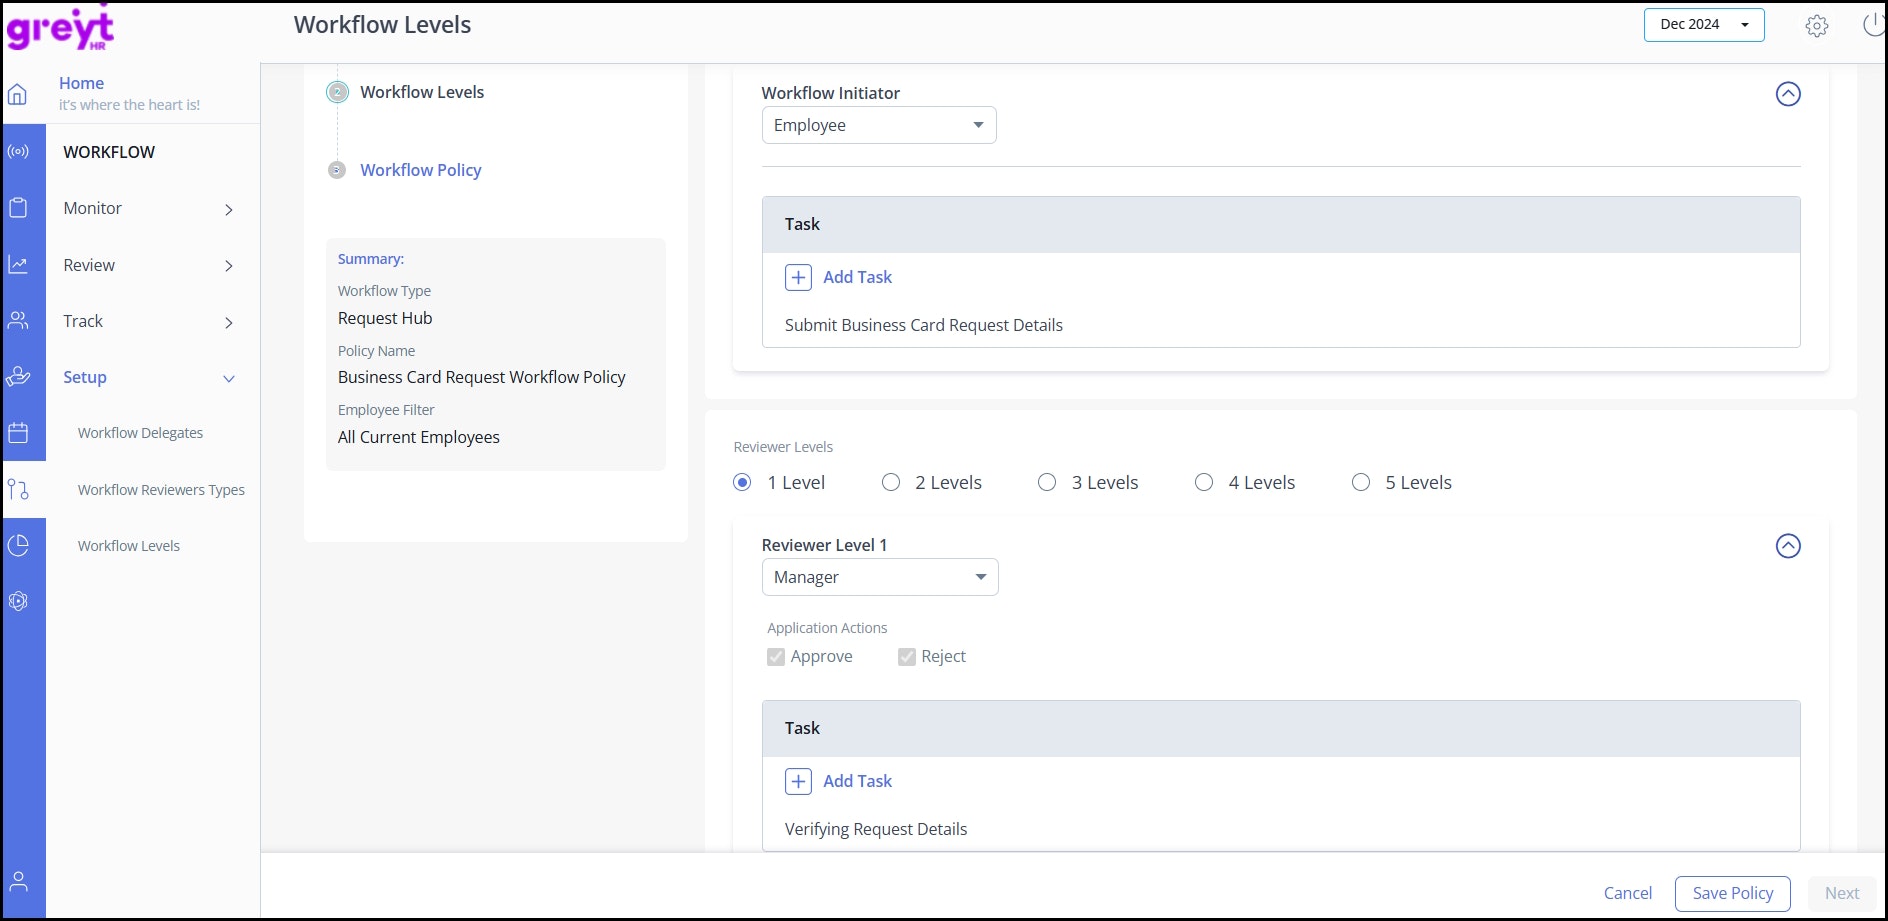The height and width of the screenshot is (921, 1888).
Task: Open the chart analytics sidebar icon
Action: point(18,264)
